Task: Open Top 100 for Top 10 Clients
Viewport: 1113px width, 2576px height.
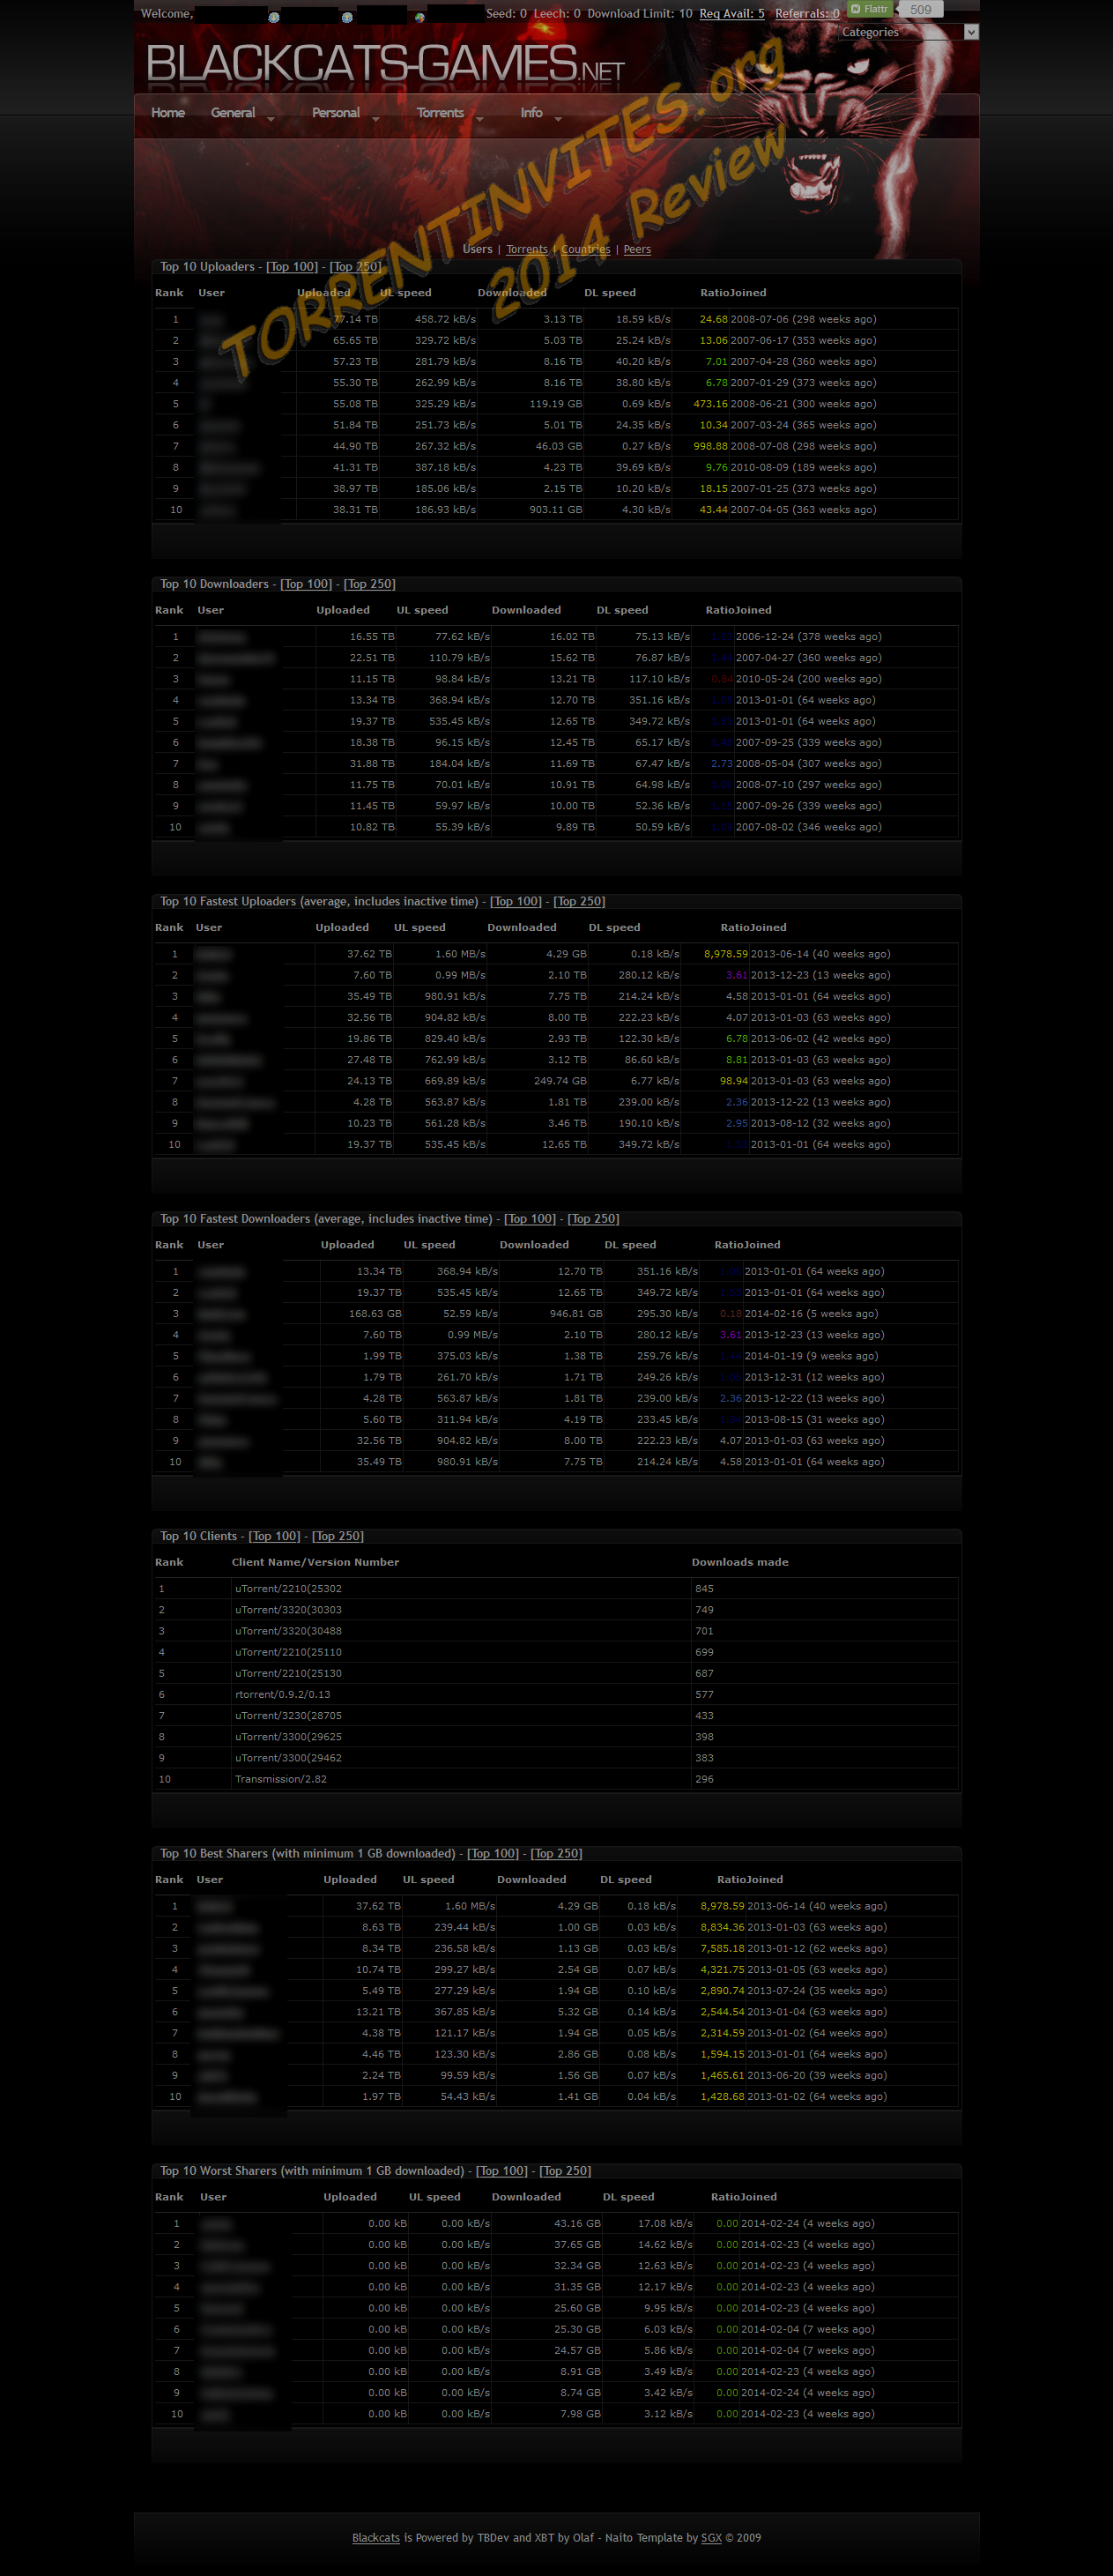Action: (x=274, y=1536)
